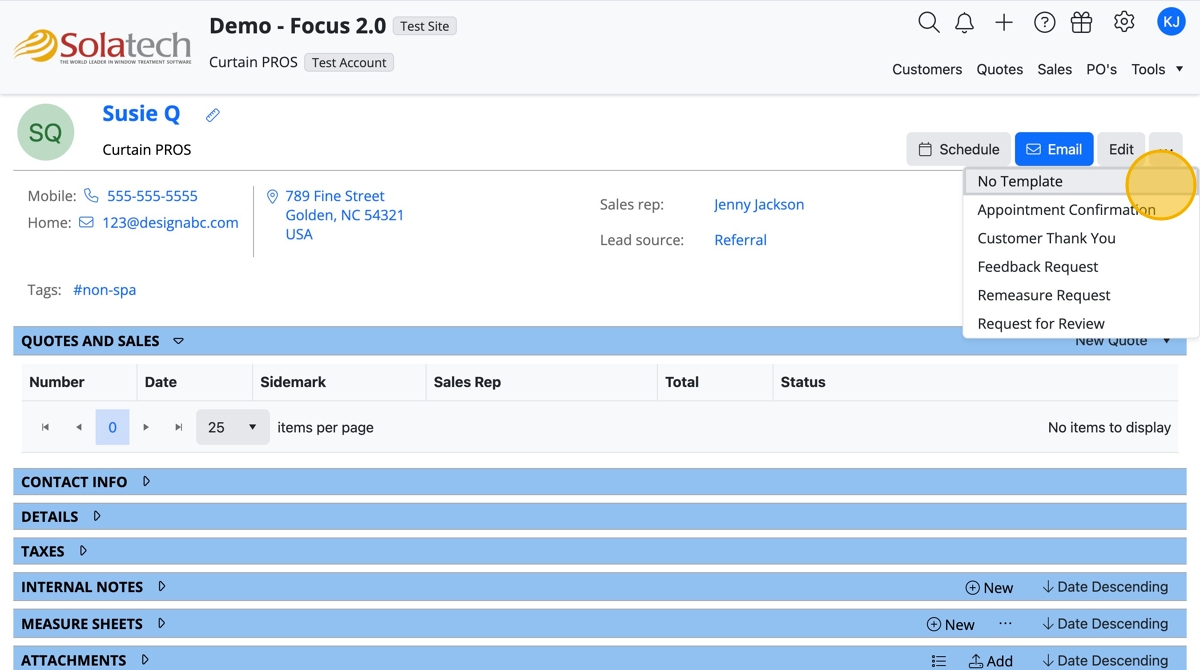Open the Jenny Jackson sales rep link
The image size is (1200, 670).
758,204
